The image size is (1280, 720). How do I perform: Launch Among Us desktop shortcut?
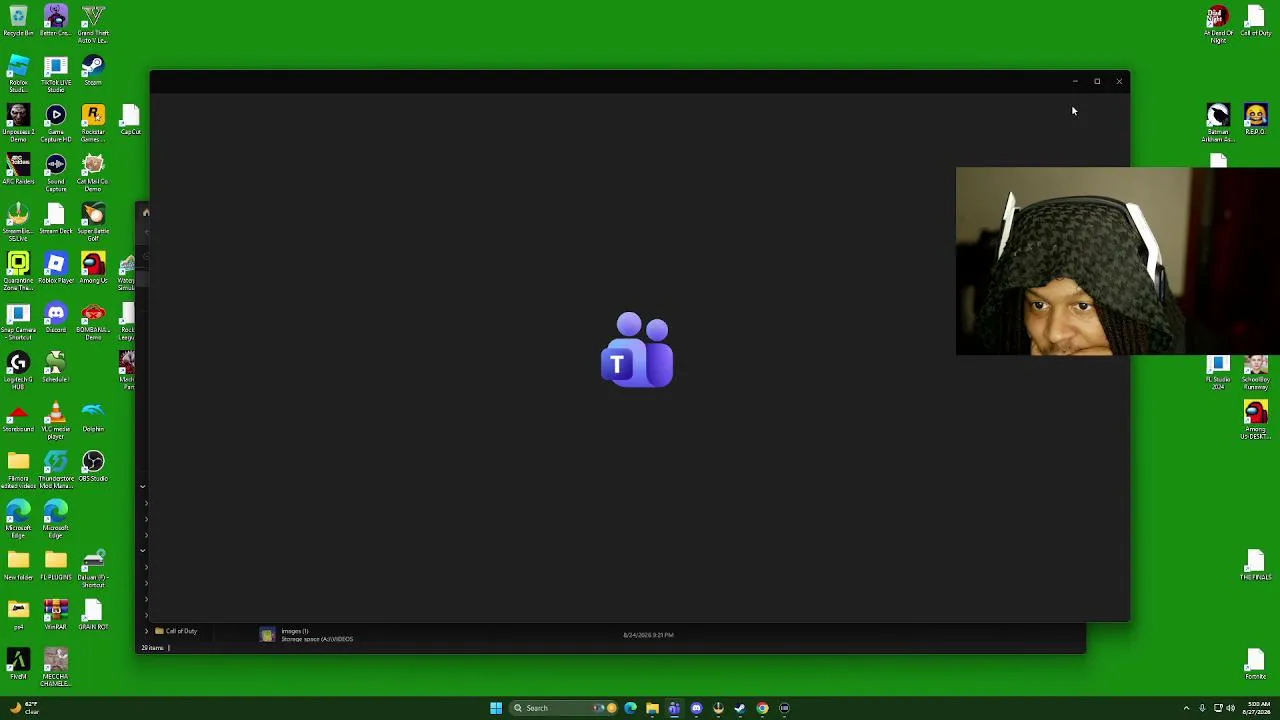pos(93,267)
